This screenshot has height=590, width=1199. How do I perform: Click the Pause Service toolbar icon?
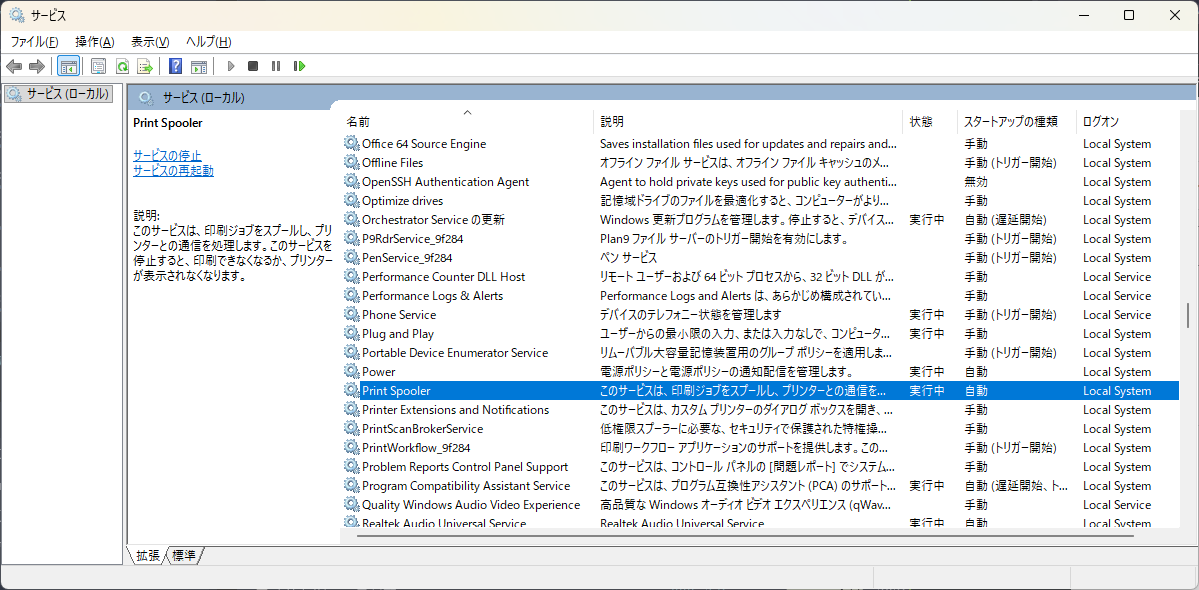pos(276,66)
